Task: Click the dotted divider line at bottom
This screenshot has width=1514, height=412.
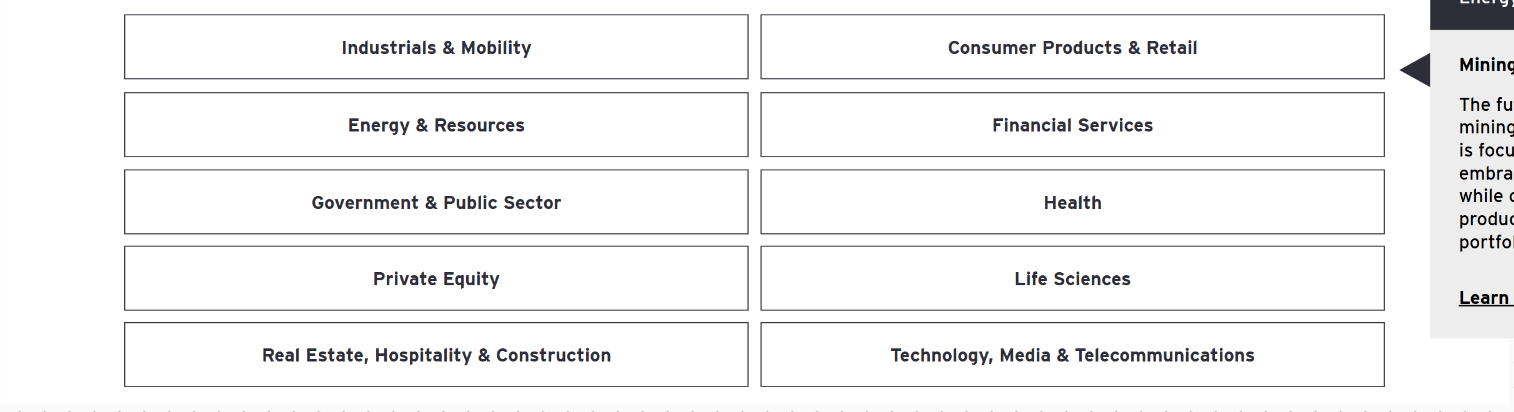Action: point(700,408)
